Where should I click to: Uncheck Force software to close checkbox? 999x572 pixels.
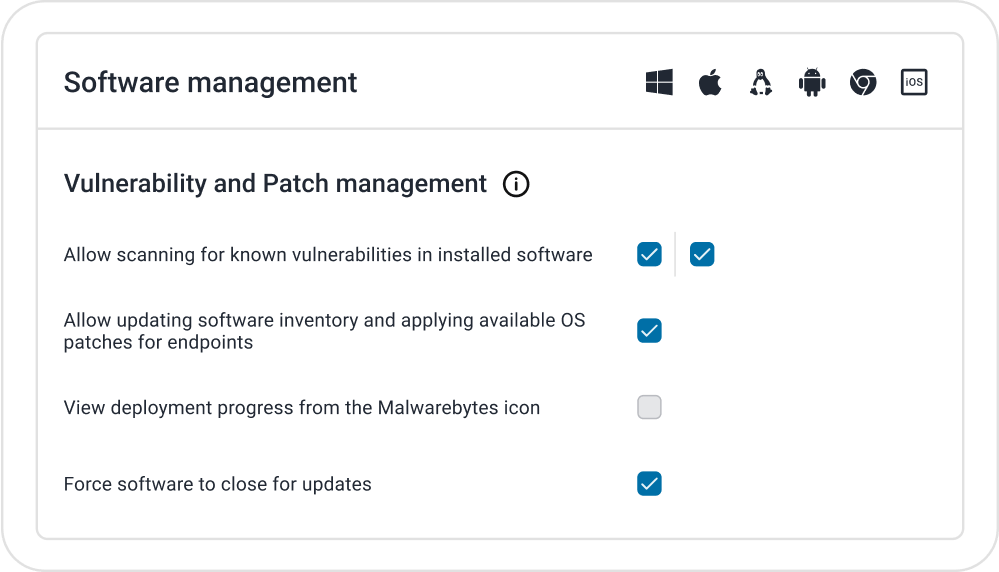[649, 483]
